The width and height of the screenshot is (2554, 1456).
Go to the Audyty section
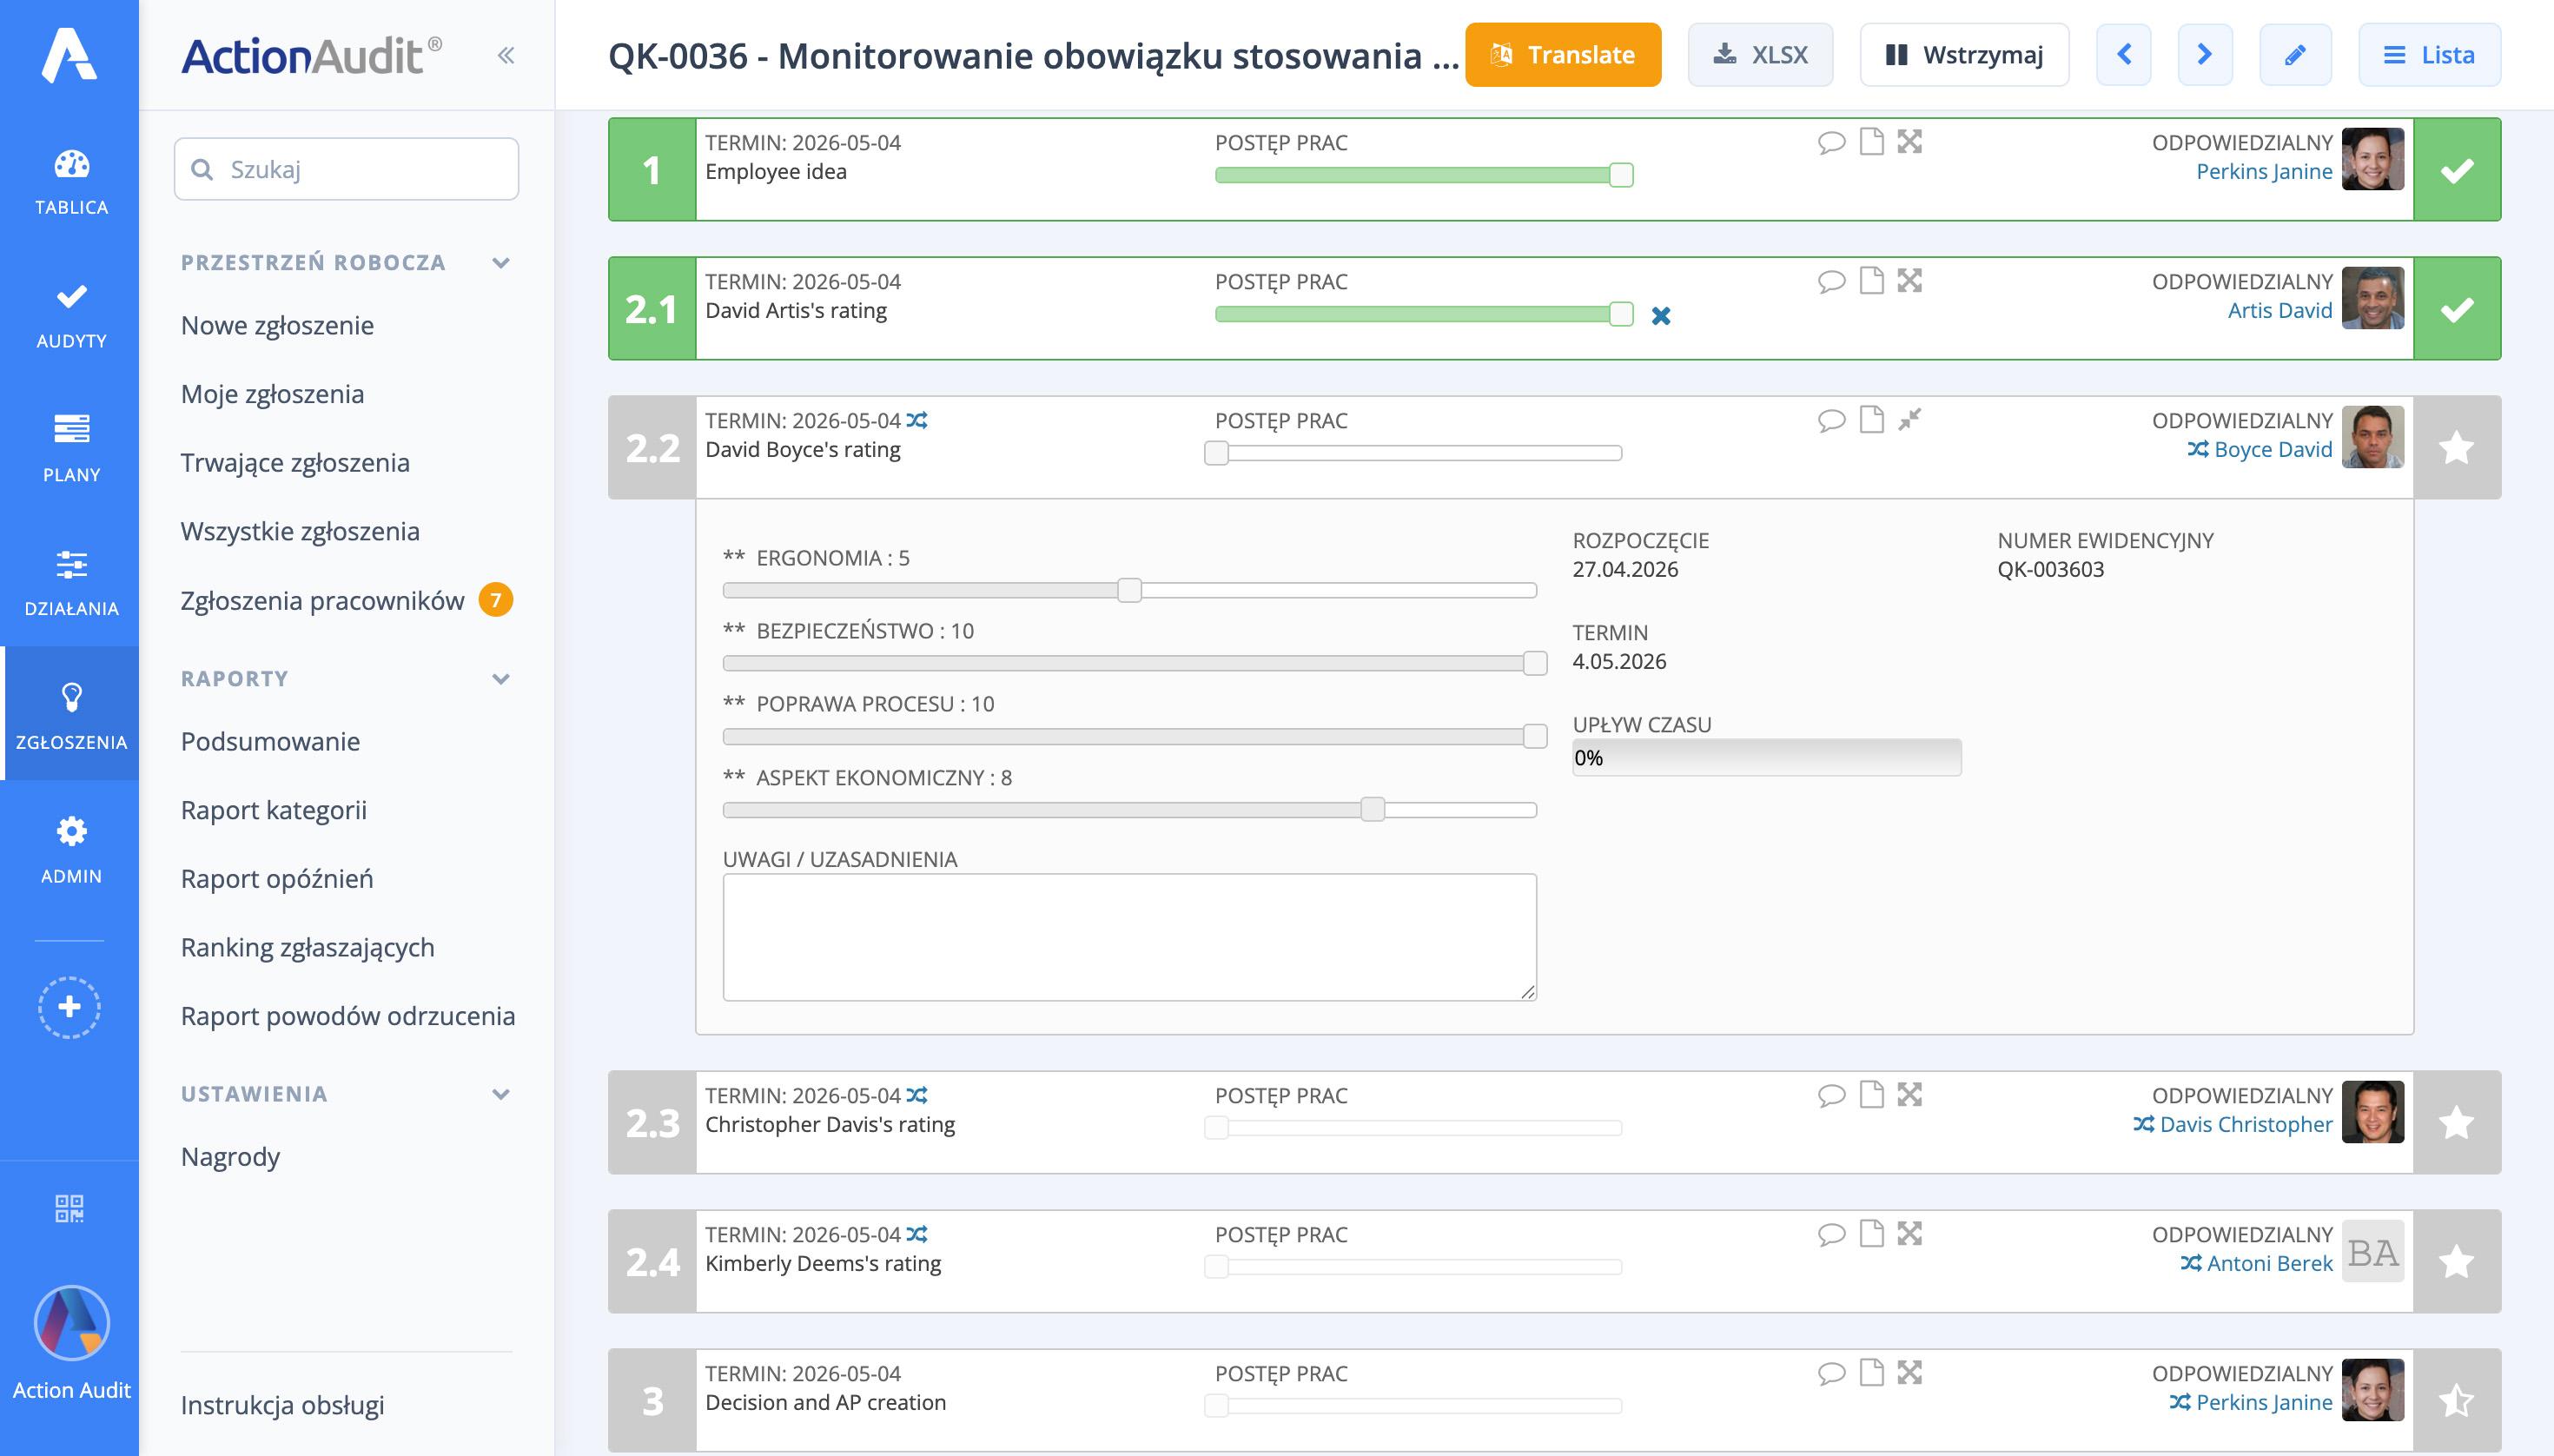(71, 316)
